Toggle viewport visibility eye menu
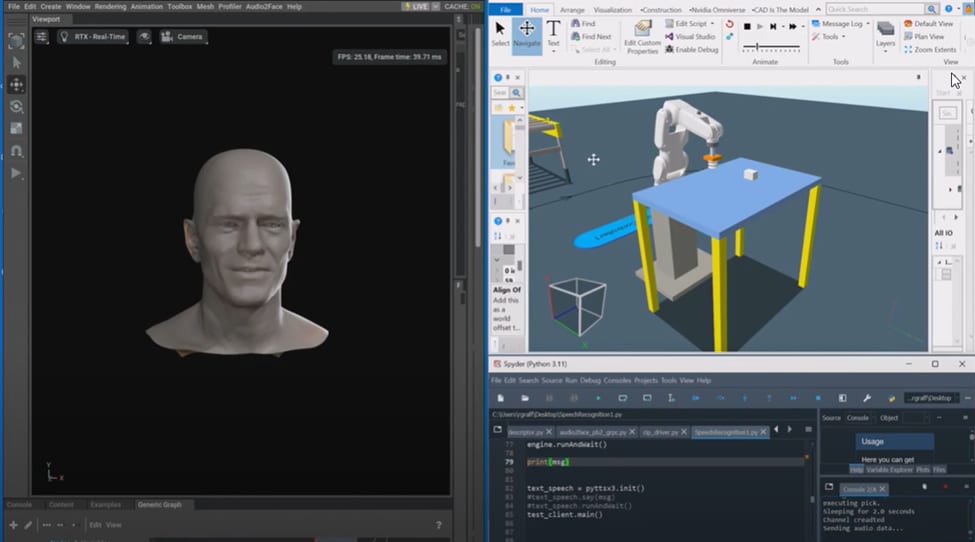This screenshot has width=975, height=542. (x=144, y=37)
